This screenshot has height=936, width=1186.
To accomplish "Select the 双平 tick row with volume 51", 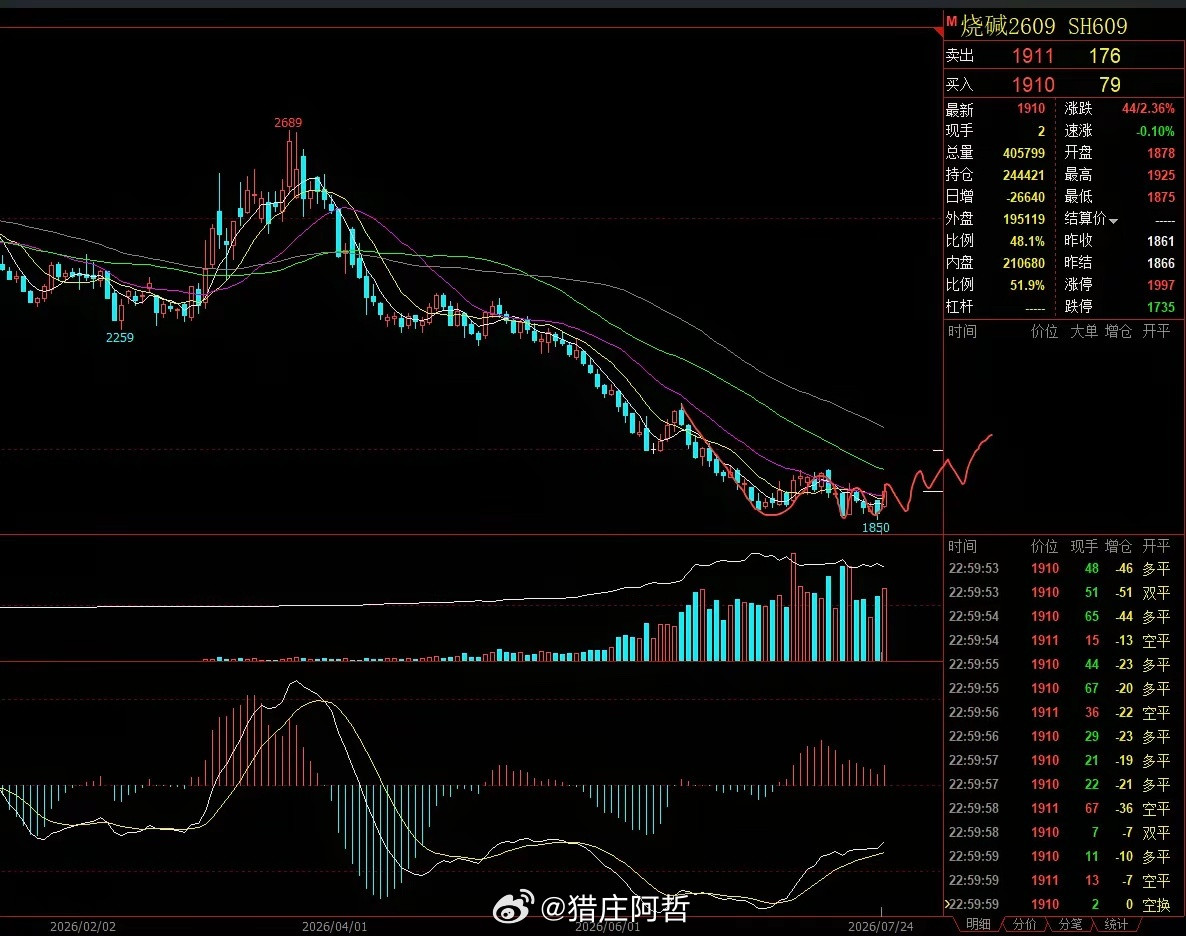I will 1060,592.
